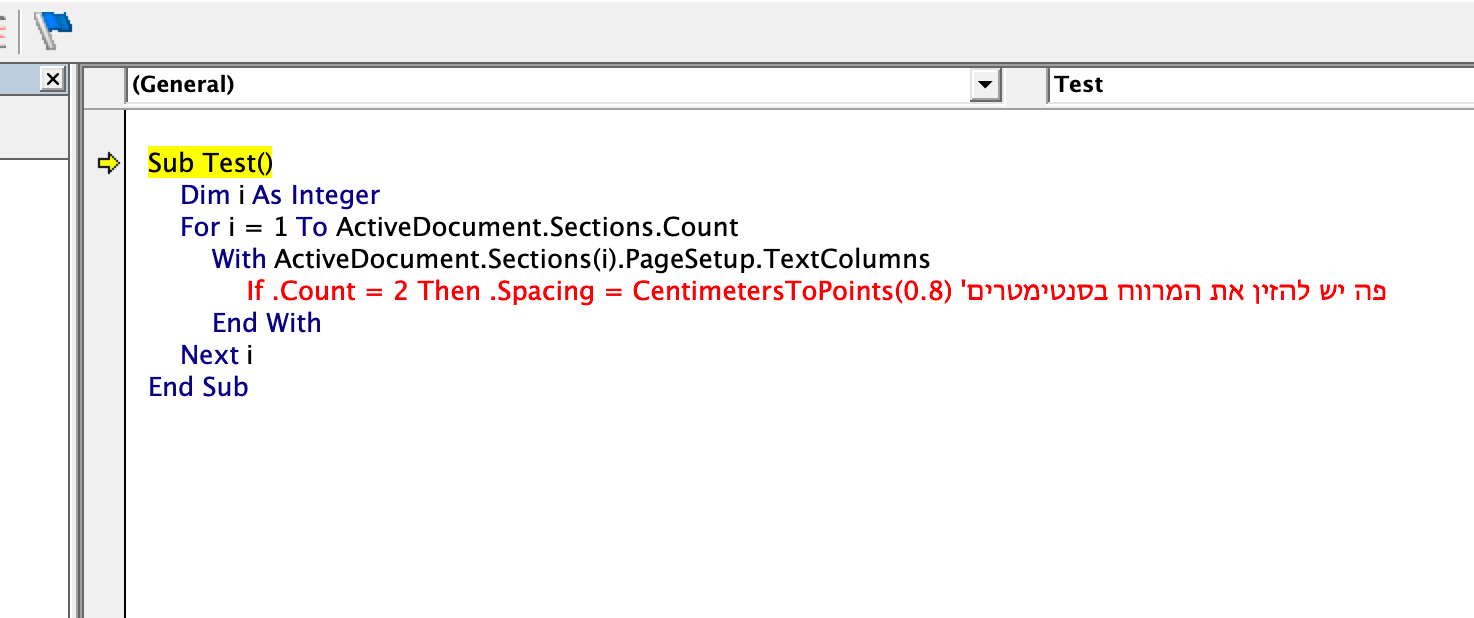
Task: Click PageSetup.TextColumns in the With line
Action: [x=790, y=259]
